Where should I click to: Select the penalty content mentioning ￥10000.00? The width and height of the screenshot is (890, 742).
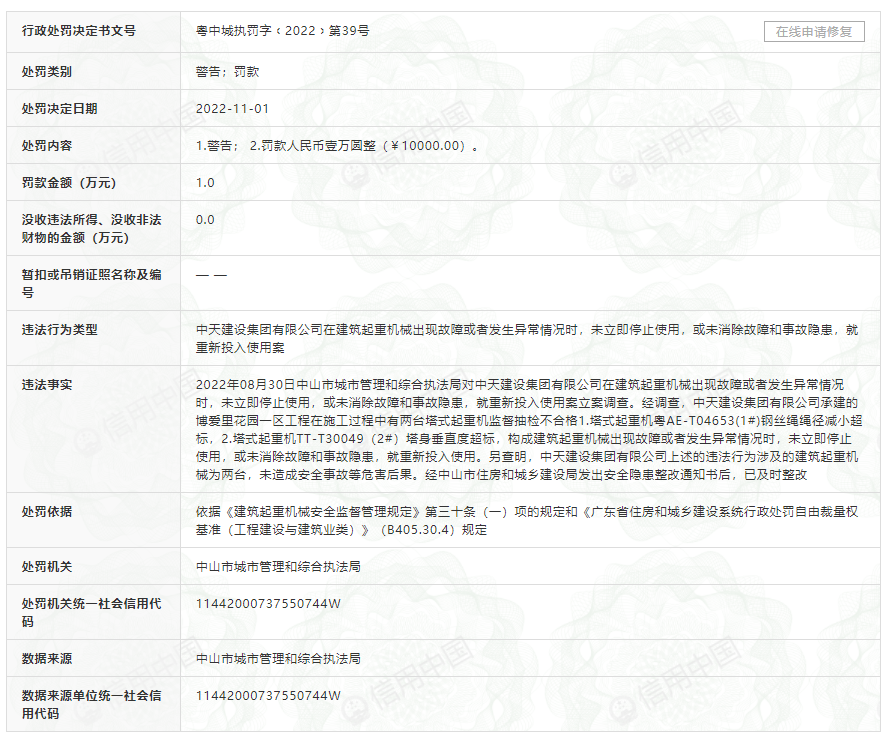pyautogui.click(x=337, y=145)
